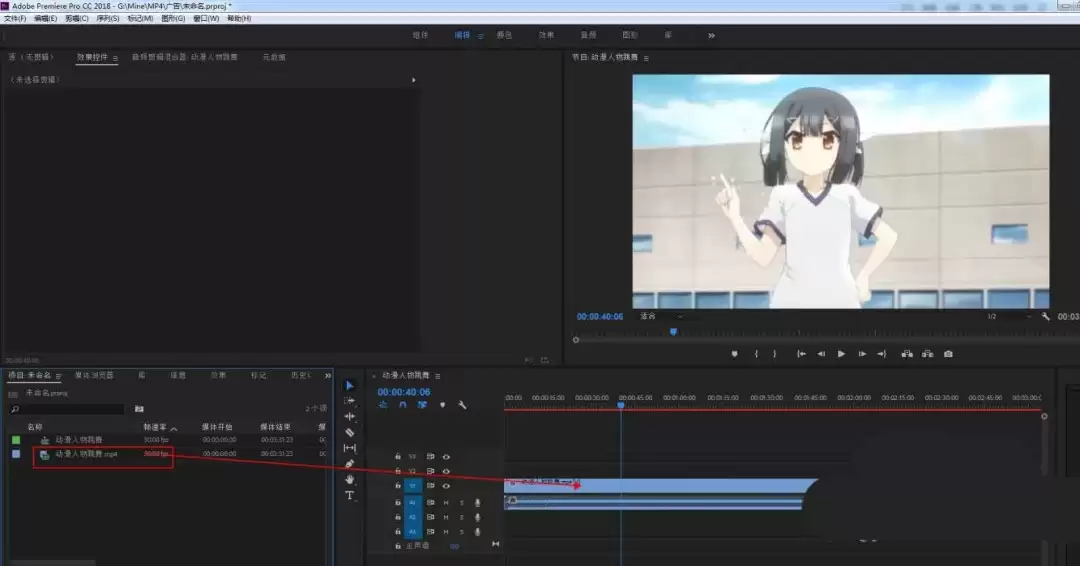
Task: Open Effect Controls panel menu icon
Action: (x=115, y=59)
